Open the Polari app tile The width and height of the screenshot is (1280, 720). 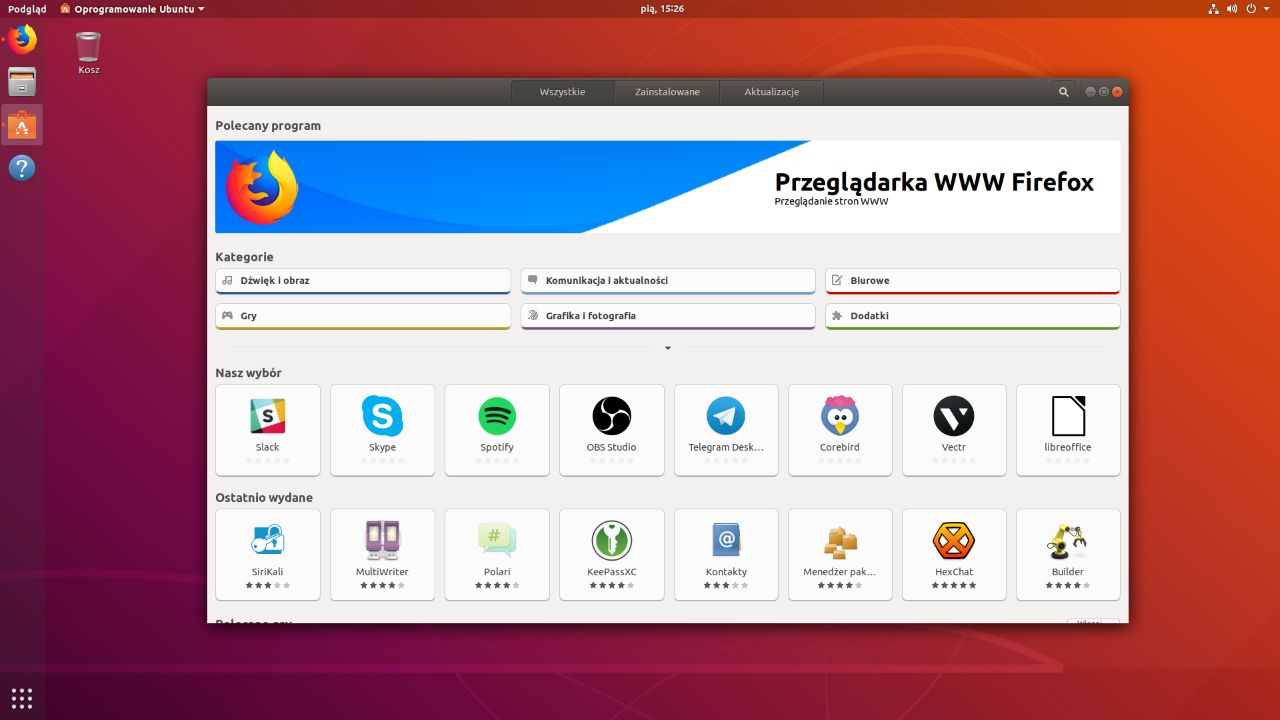[497, 555]
